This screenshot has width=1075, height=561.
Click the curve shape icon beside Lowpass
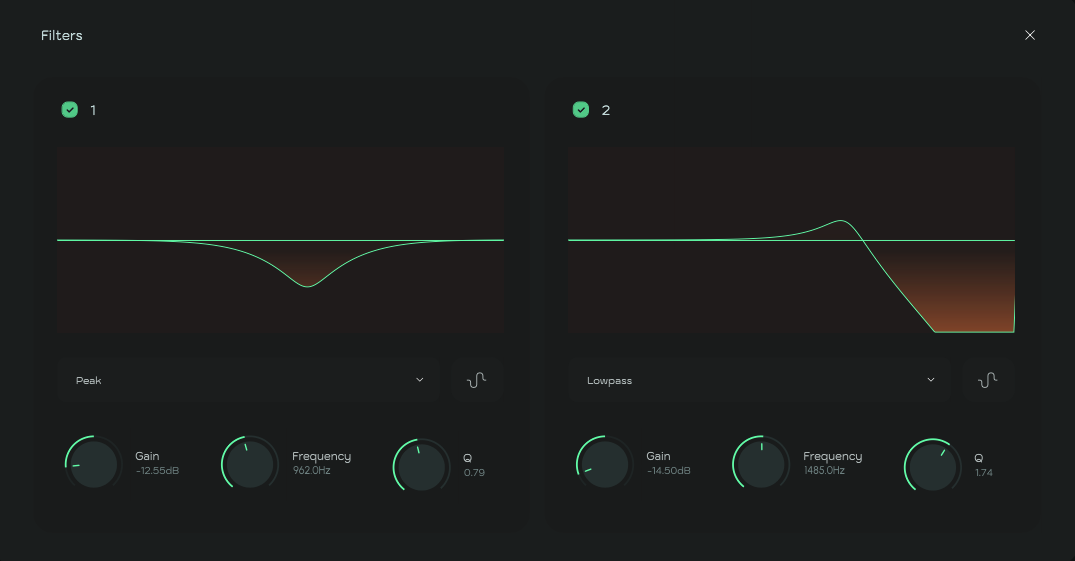tap(988, 380)
